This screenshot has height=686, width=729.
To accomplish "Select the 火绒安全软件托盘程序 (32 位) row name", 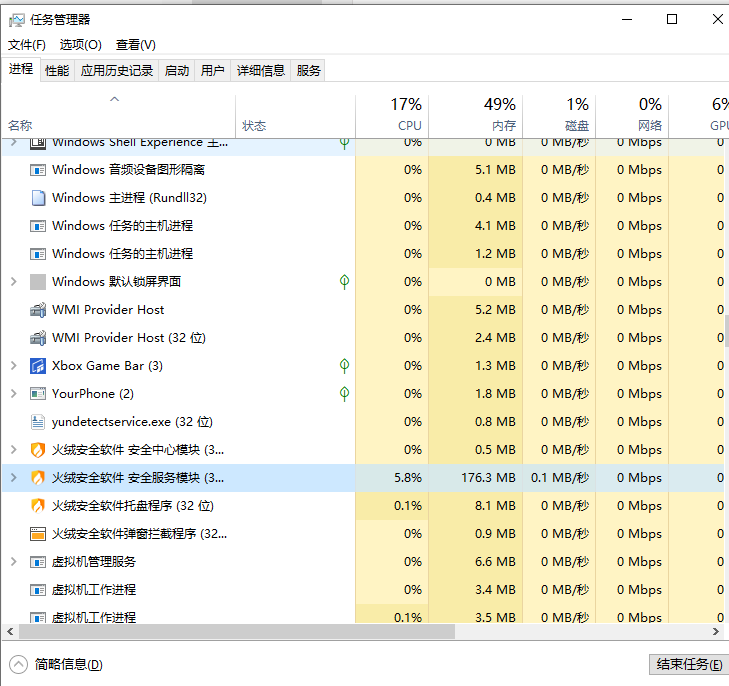I will [x=133, y=506].
